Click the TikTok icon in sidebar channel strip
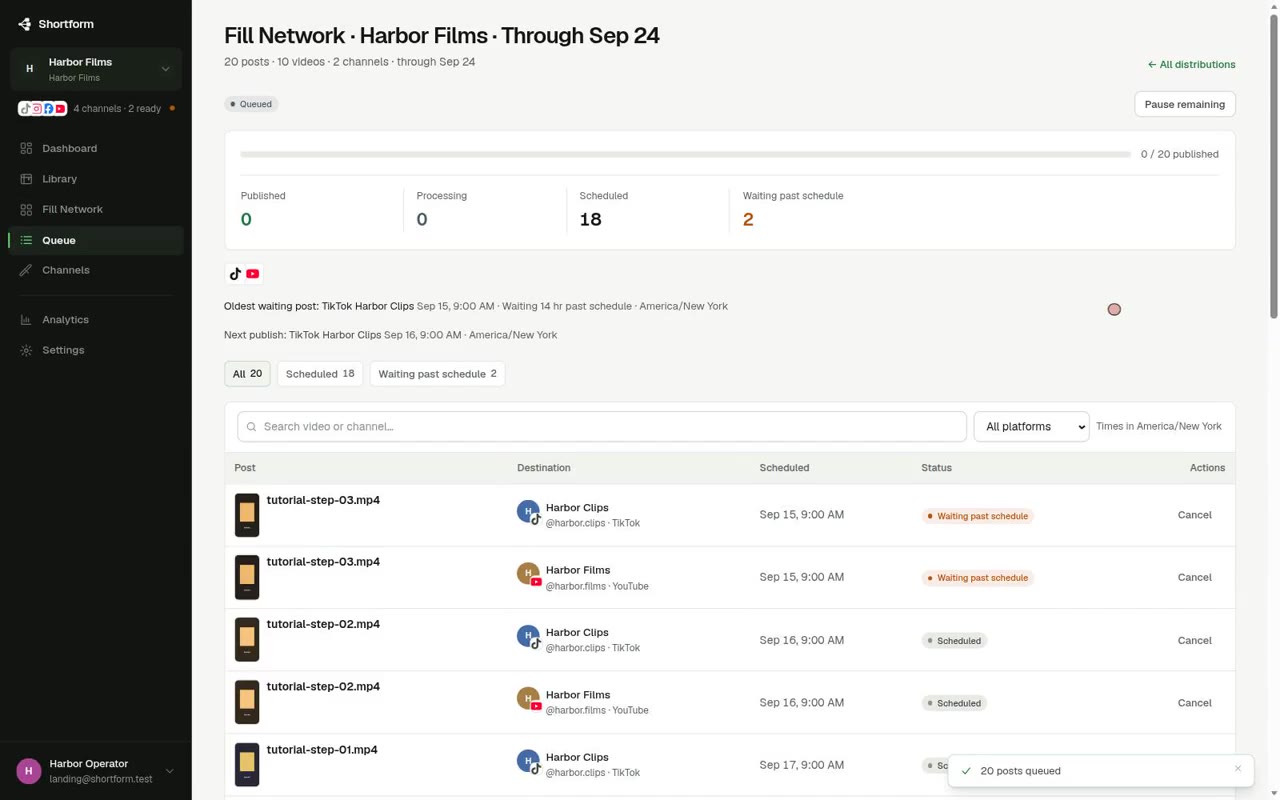Screen dimensions: 1280x800 24,108
